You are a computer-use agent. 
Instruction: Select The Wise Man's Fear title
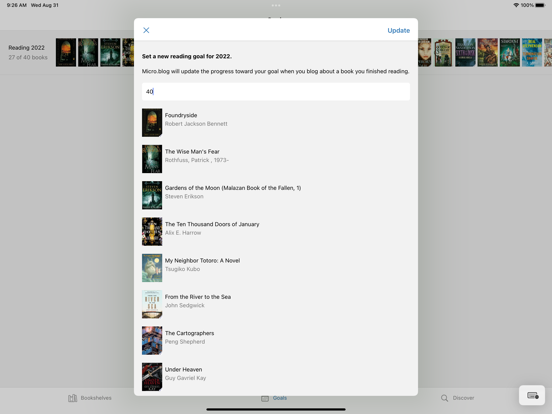192,151
